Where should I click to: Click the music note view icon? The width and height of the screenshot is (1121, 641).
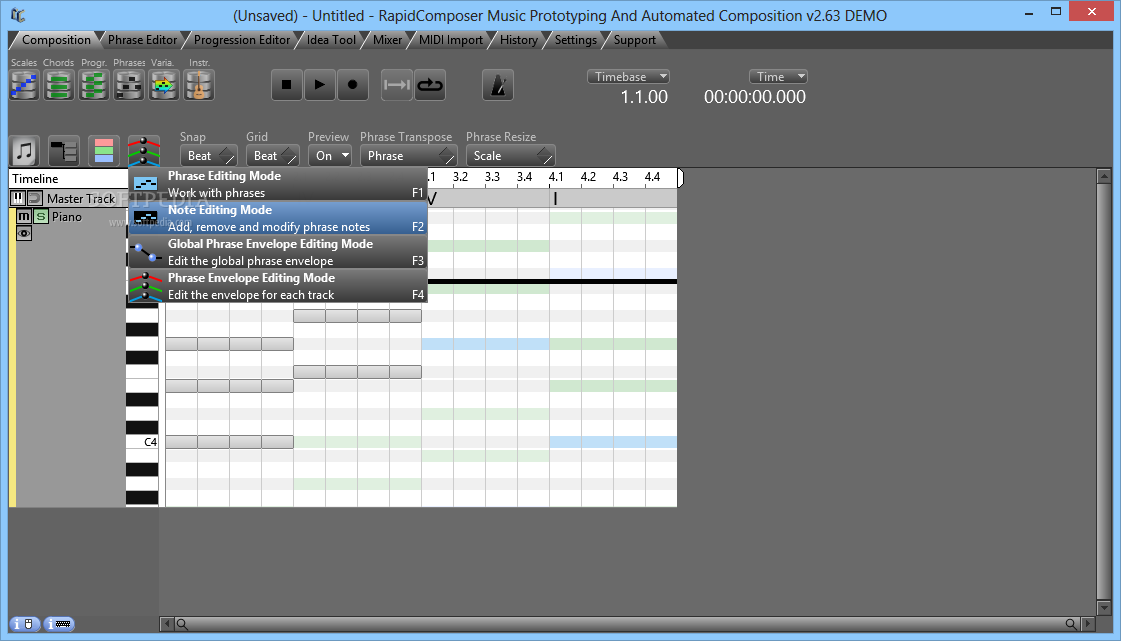[x=25, y=151]
